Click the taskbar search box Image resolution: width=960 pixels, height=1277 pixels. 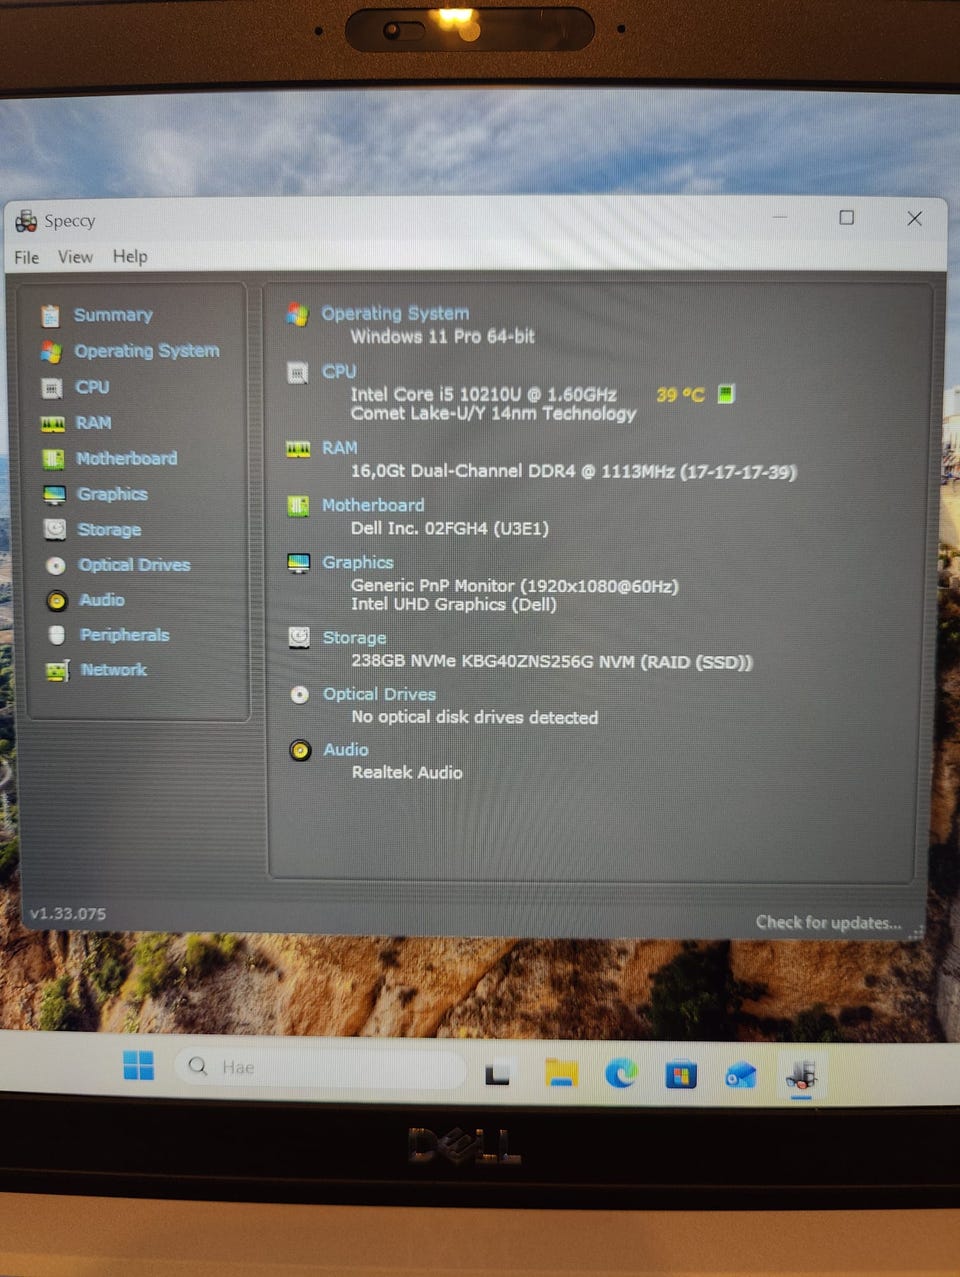coord(320,1067)
